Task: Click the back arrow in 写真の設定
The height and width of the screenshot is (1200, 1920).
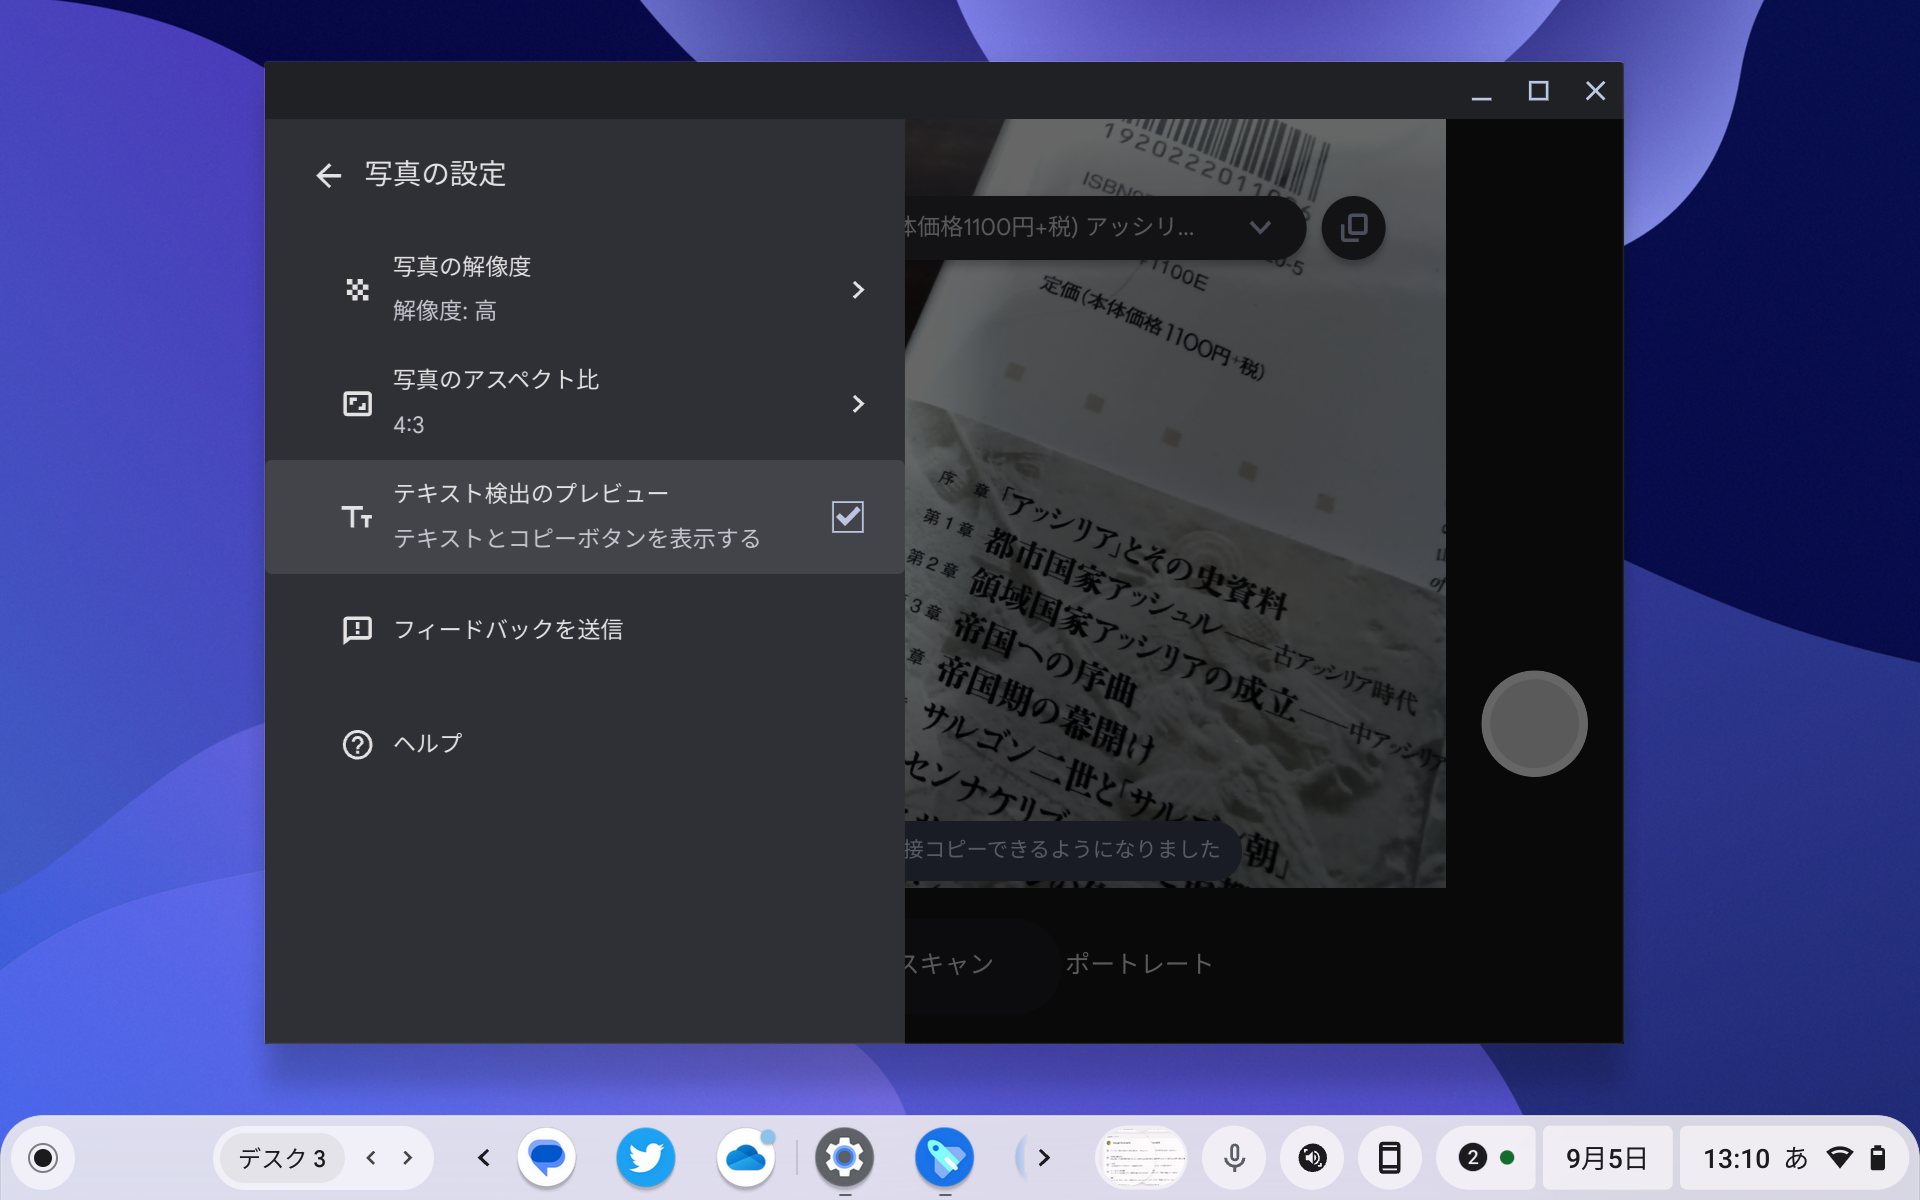Action: (x=329, y=175)
